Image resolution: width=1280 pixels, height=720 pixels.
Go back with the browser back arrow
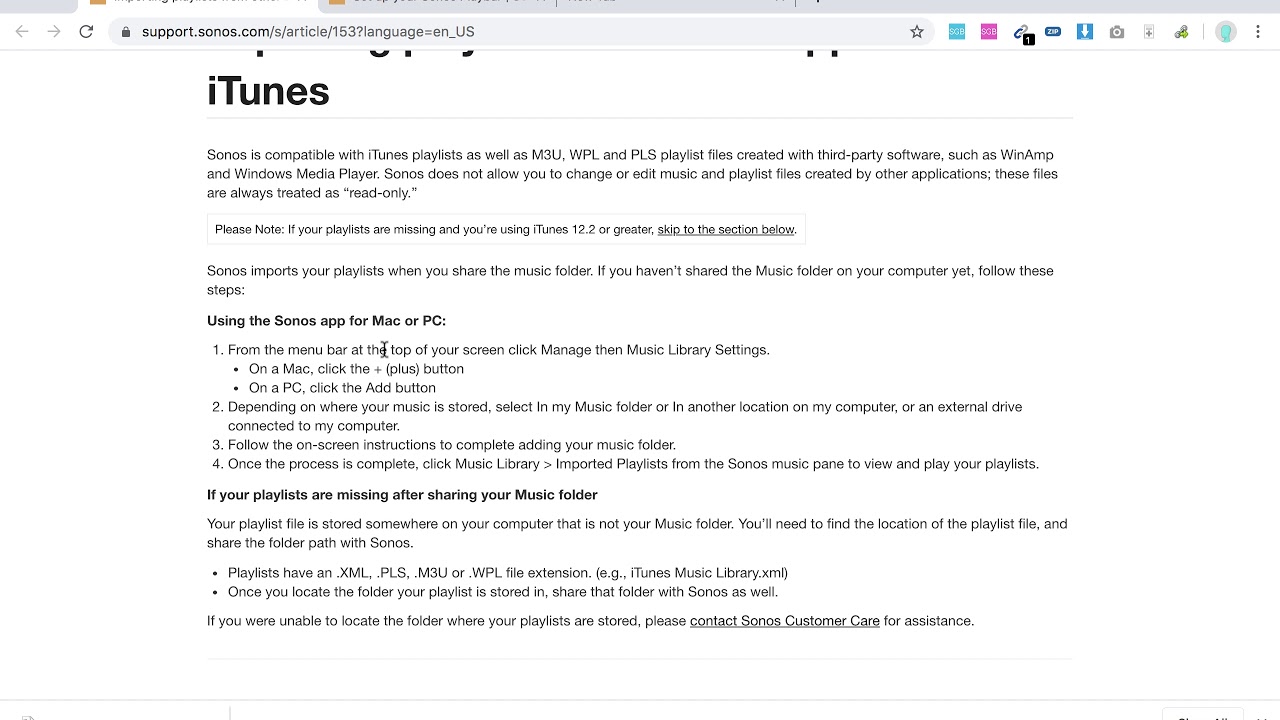tap(22, 32)
